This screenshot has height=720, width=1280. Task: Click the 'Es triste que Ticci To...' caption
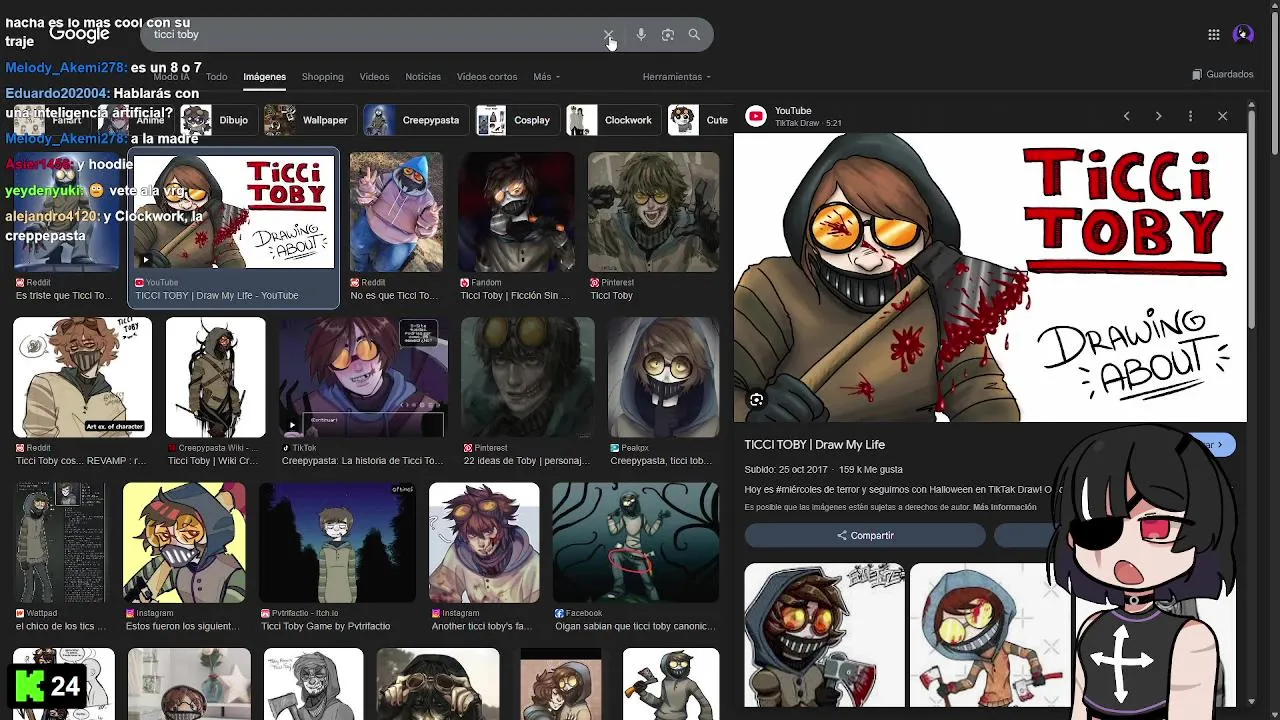64,296
